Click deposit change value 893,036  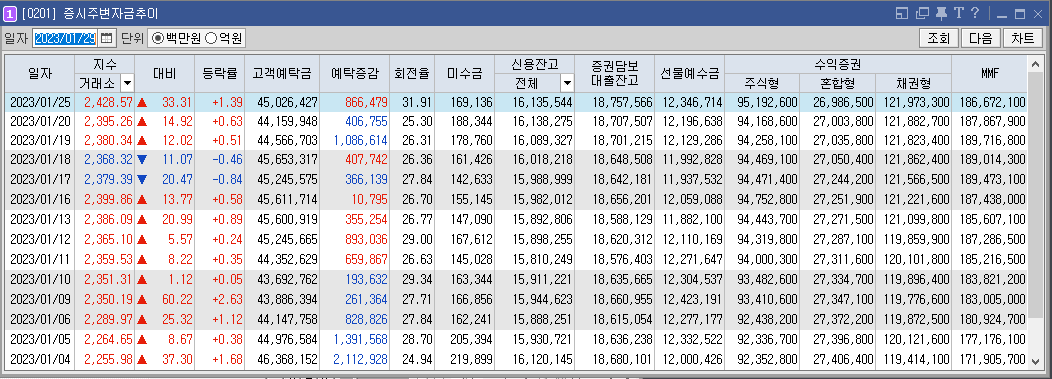point(366,238)
